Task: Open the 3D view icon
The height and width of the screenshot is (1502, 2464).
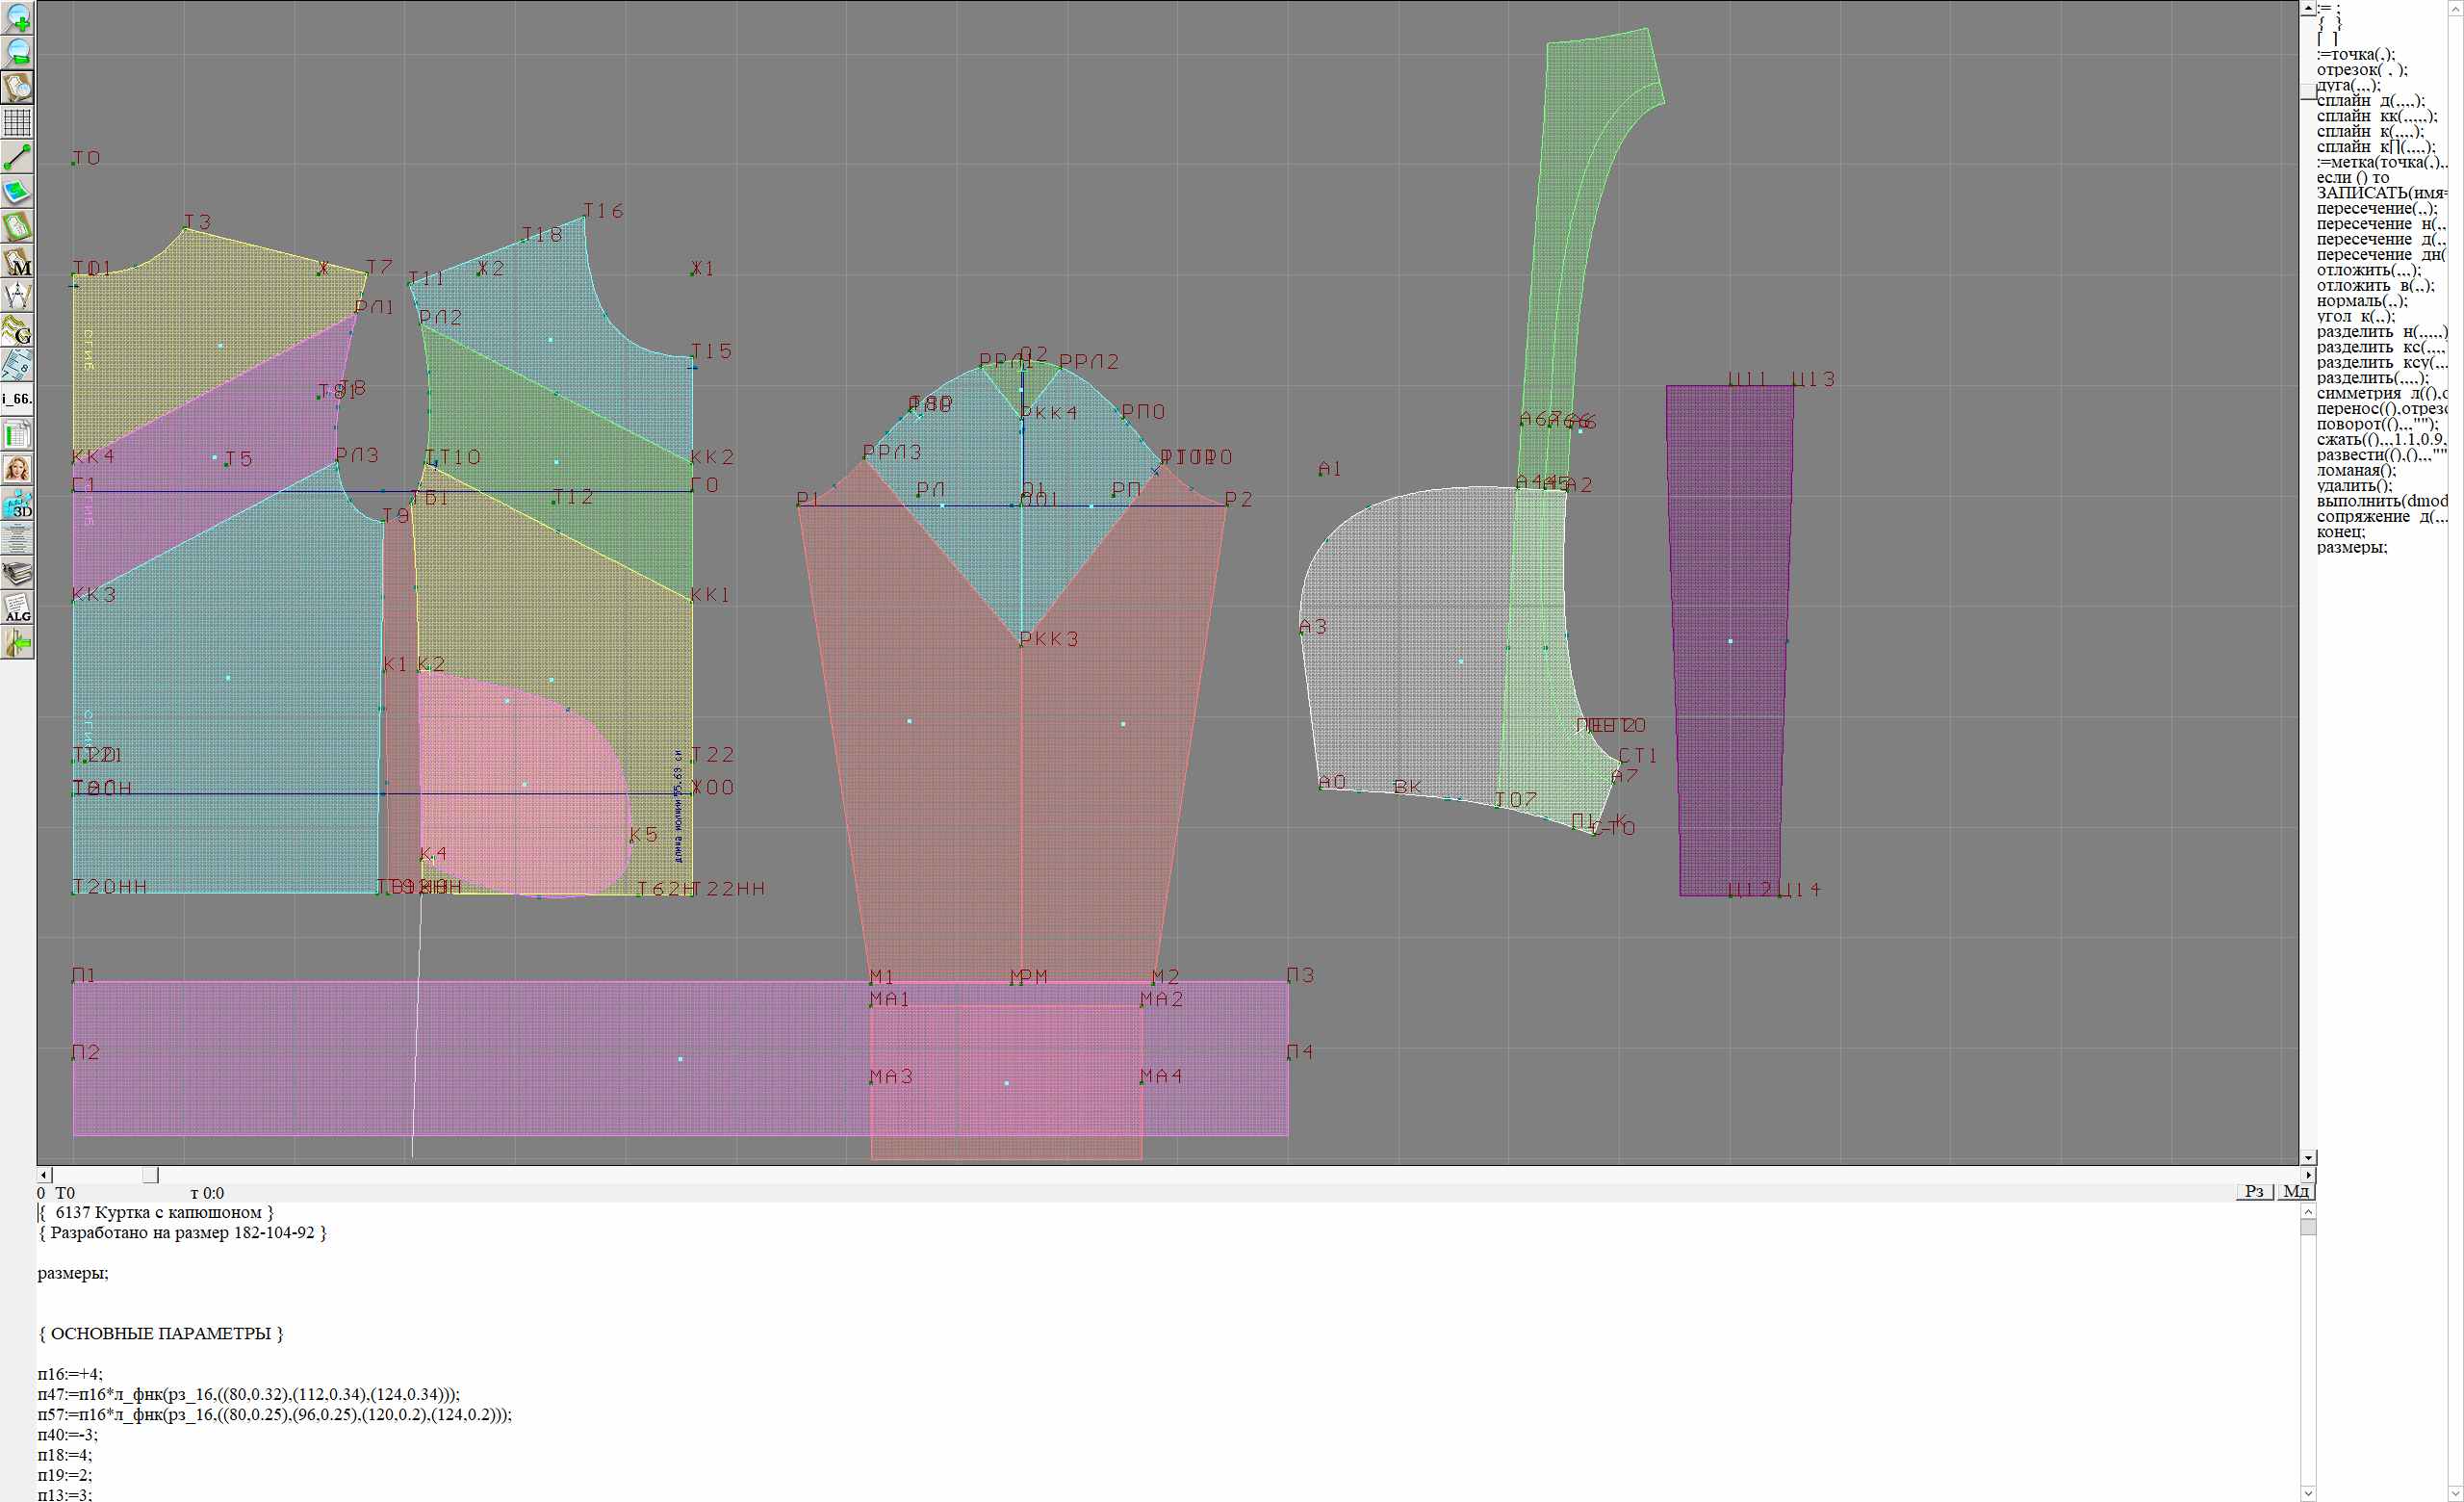Action: click(18, 504)
